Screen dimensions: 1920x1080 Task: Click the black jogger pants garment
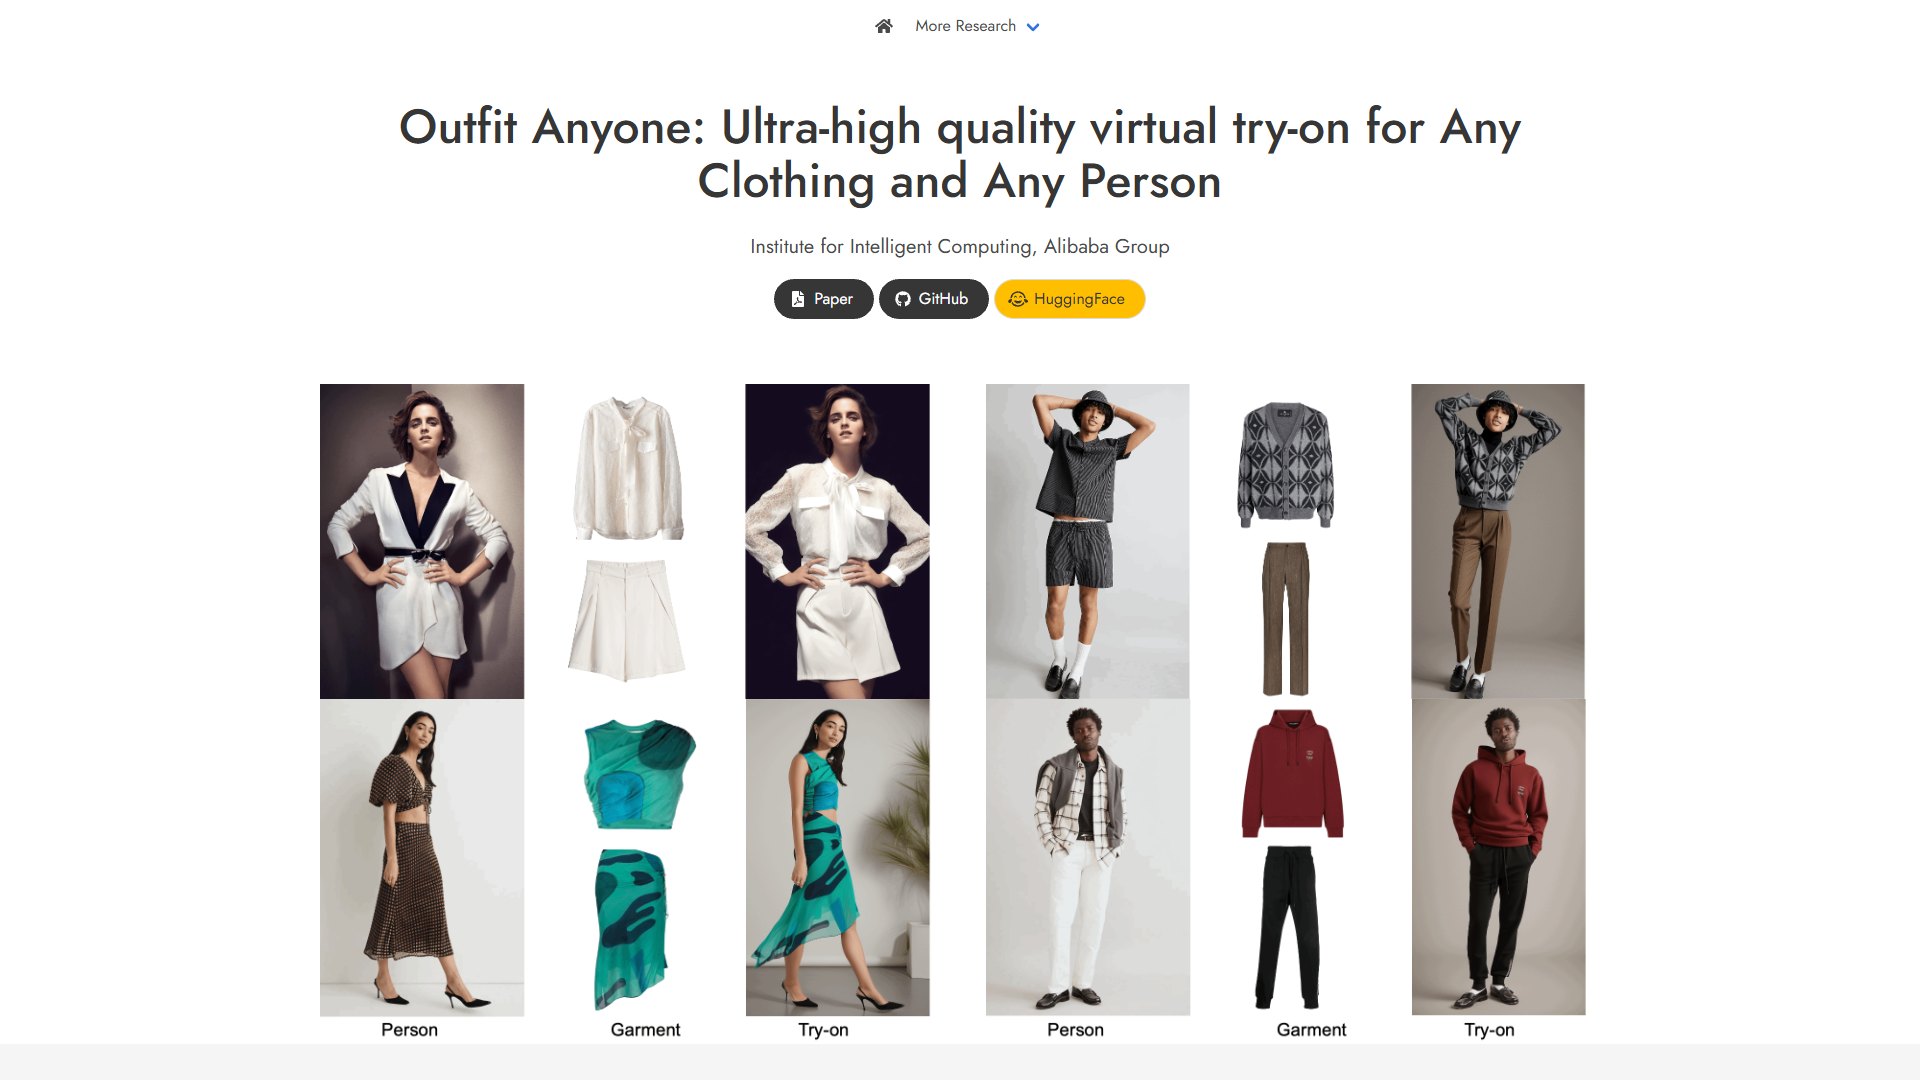(1288, 927)
